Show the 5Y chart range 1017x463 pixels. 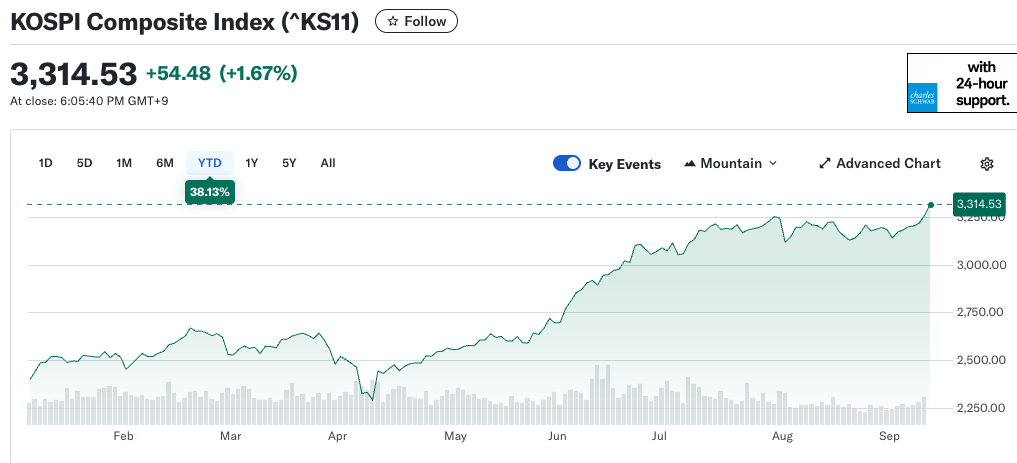[289, 163]
